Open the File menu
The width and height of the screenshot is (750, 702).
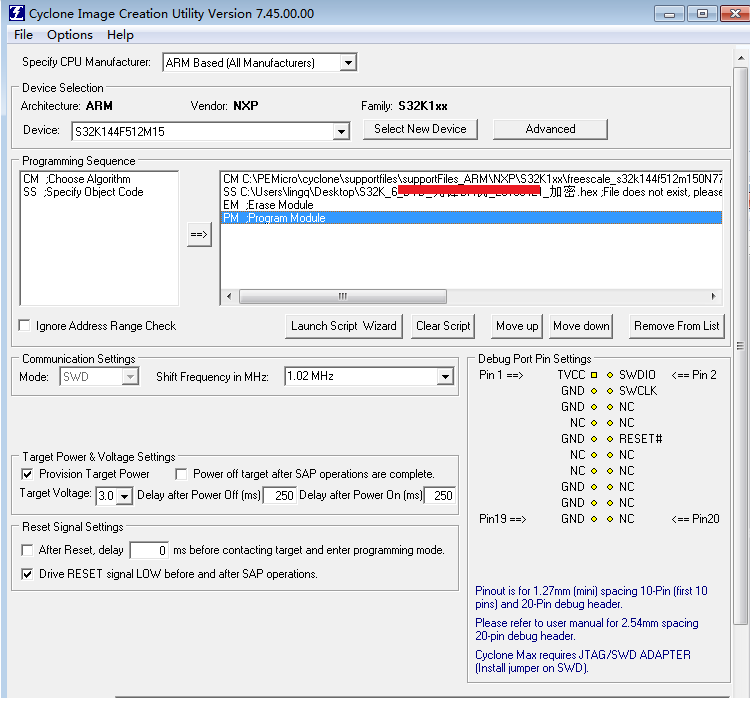pyautogui.click(x=23, y=35)
